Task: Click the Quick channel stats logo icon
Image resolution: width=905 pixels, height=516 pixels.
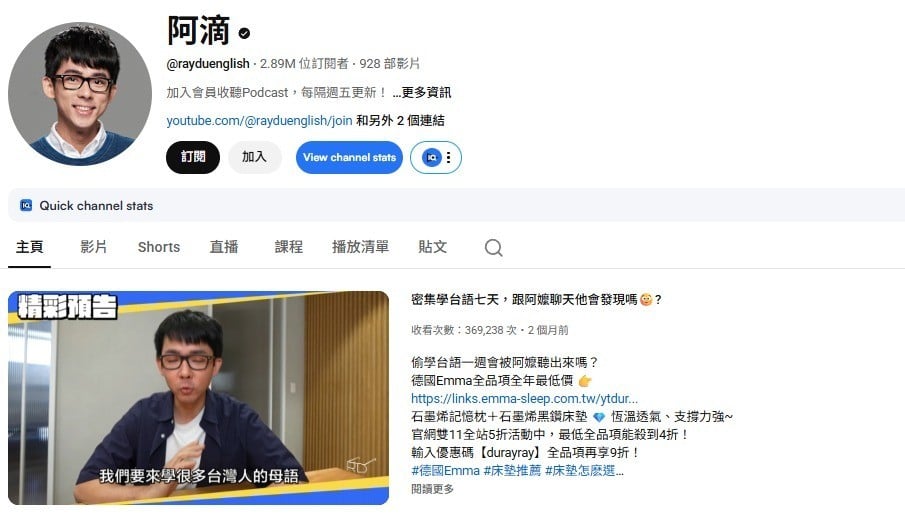Action: pyautogui.click(x=26, y=205)
